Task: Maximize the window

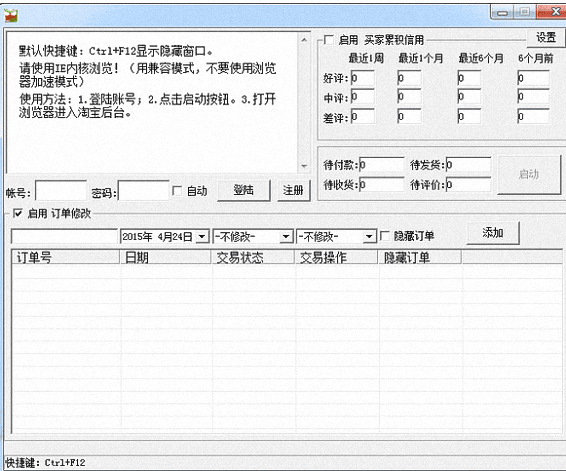Action: [524, 13]
